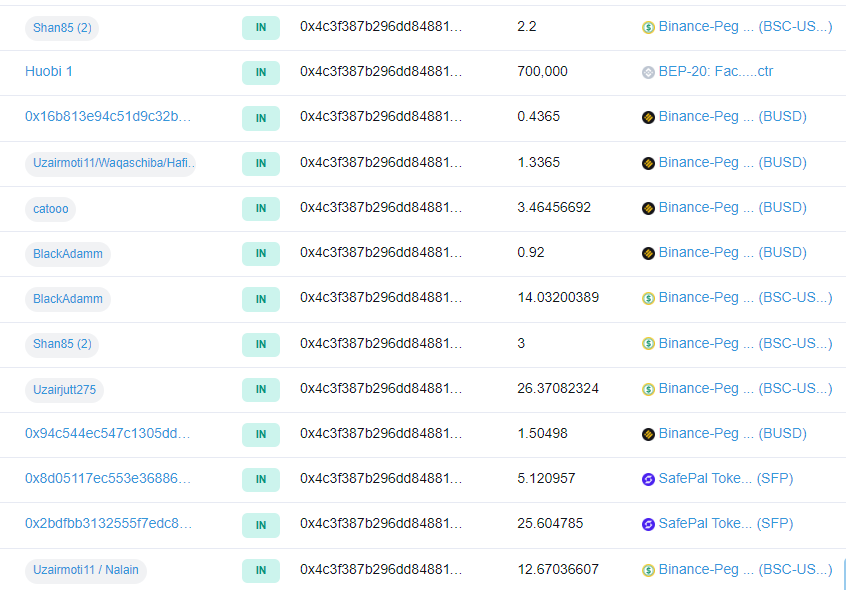Screen dimensions: 846x590
Task: Click the 700,000 amount value
Action: click(542, 71)
